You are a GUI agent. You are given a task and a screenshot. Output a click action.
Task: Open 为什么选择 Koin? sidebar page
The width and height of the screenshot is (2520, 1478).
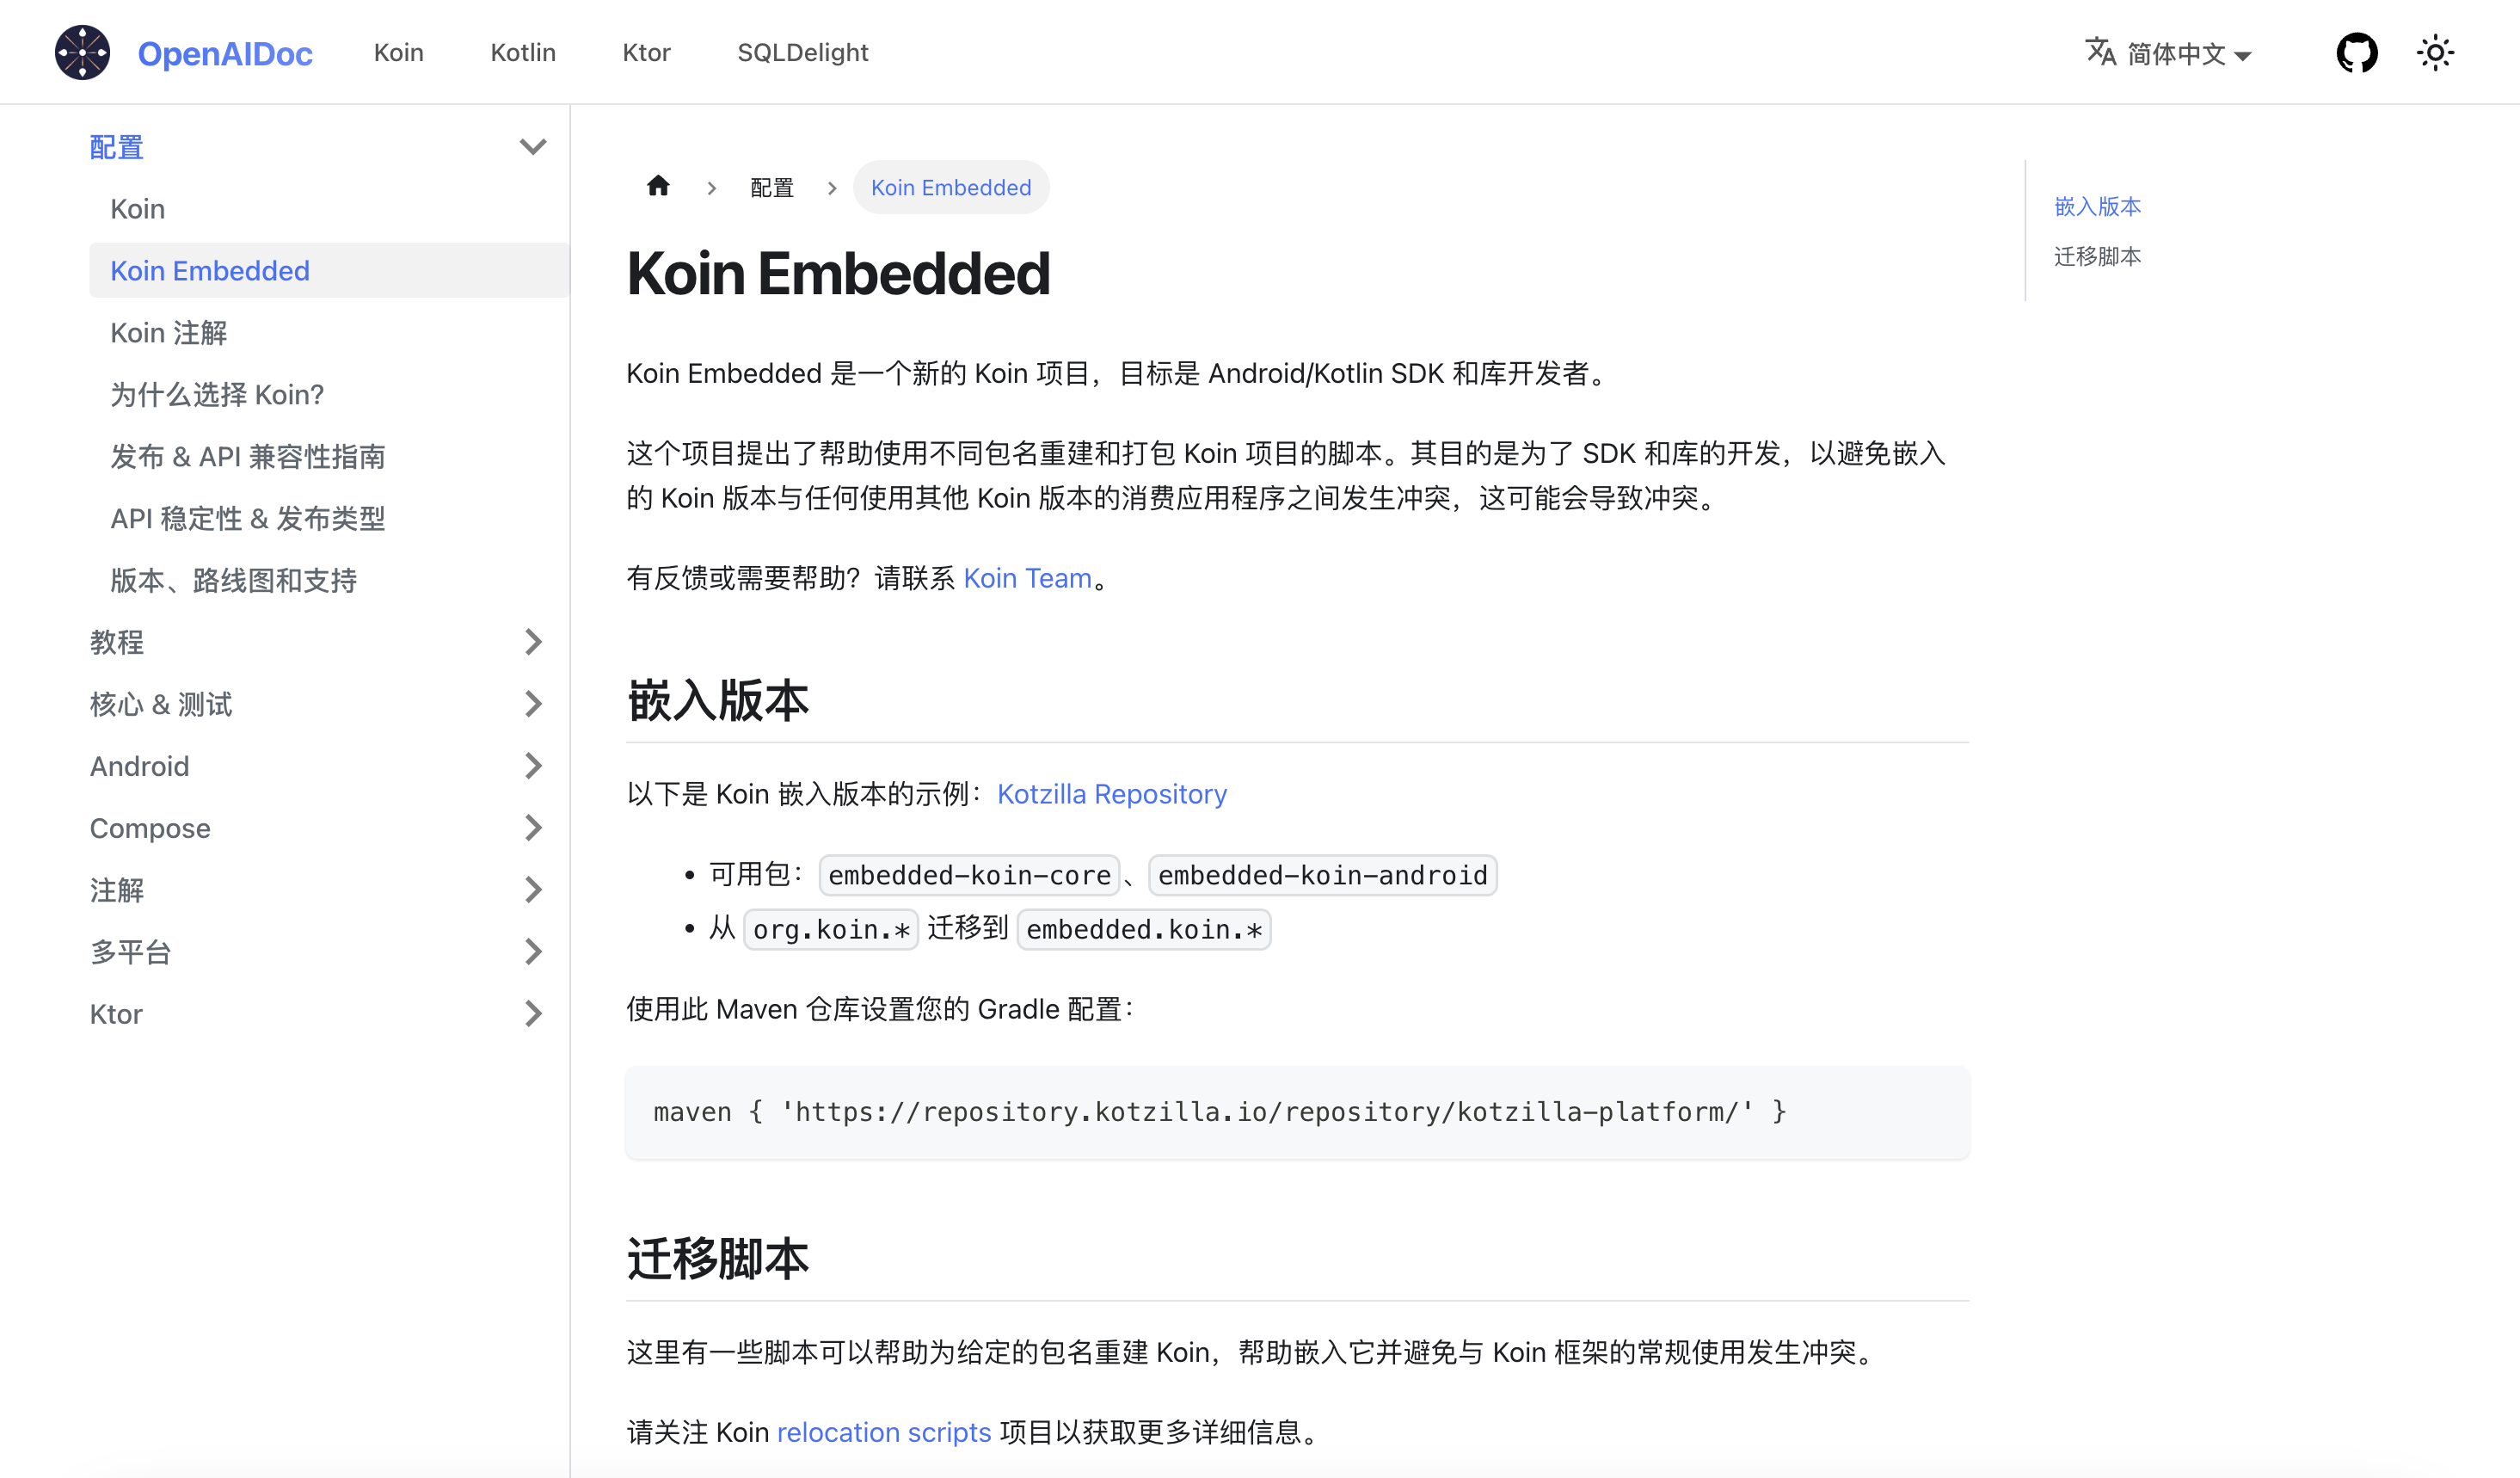217,395
